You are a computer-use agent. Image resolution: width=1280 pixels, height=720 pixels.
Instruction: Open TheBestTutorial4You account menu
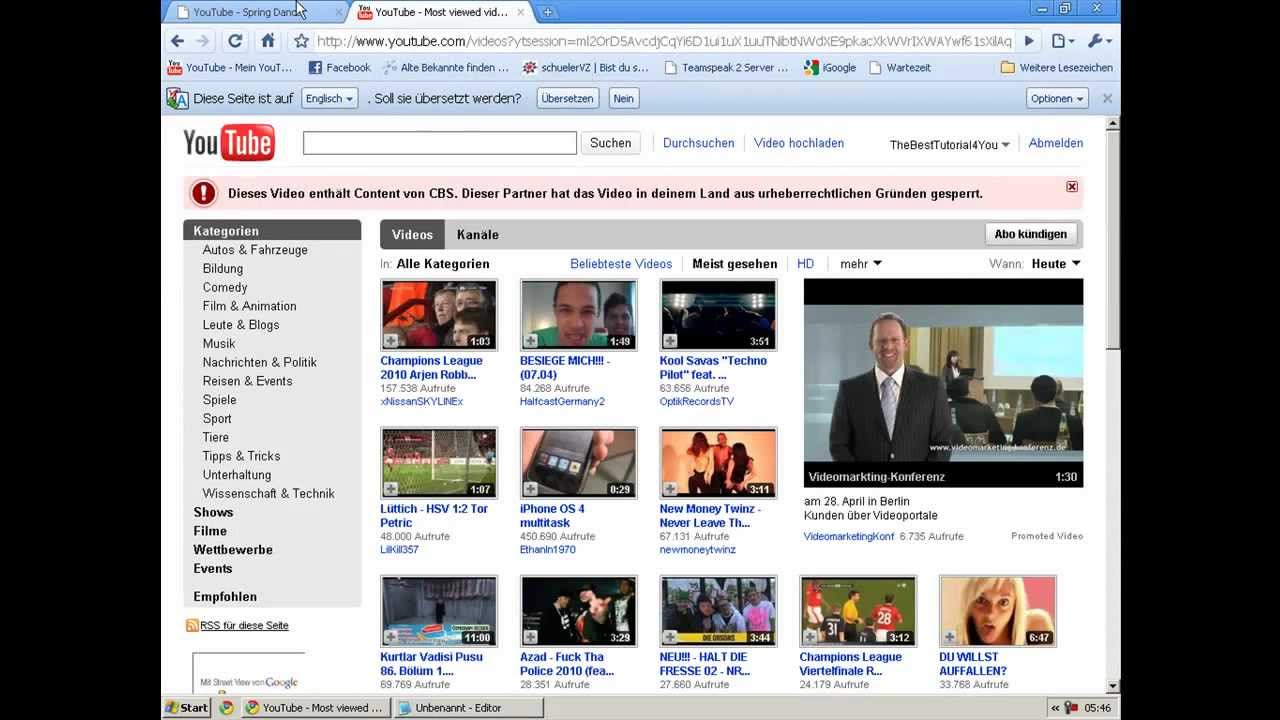tap(950, 144)
